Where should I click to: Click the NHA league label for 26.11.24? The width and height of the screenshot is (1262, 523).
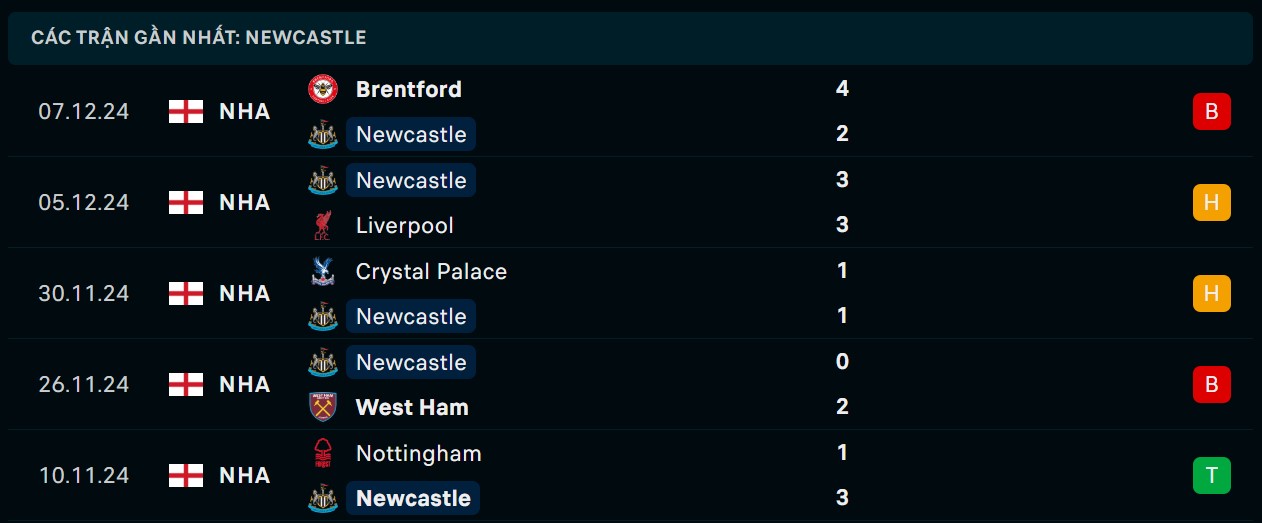coord(245,385)
